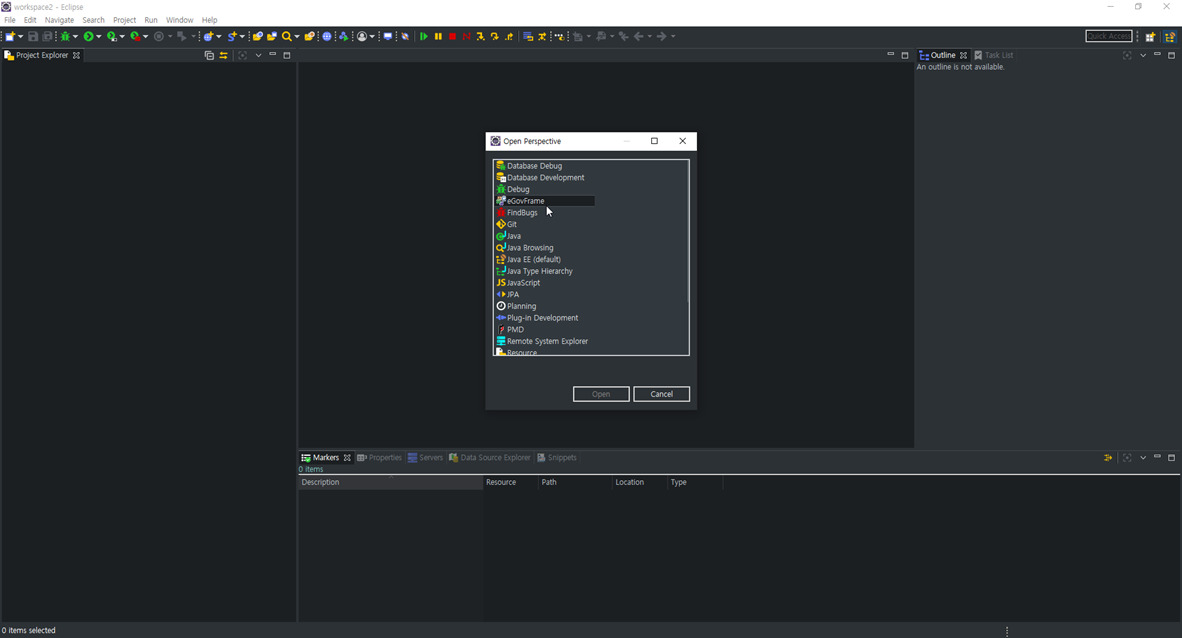This screenshot has height=638, width=1182.
Task: Click the Drop to Frame icon
Action: click(528, 36)
